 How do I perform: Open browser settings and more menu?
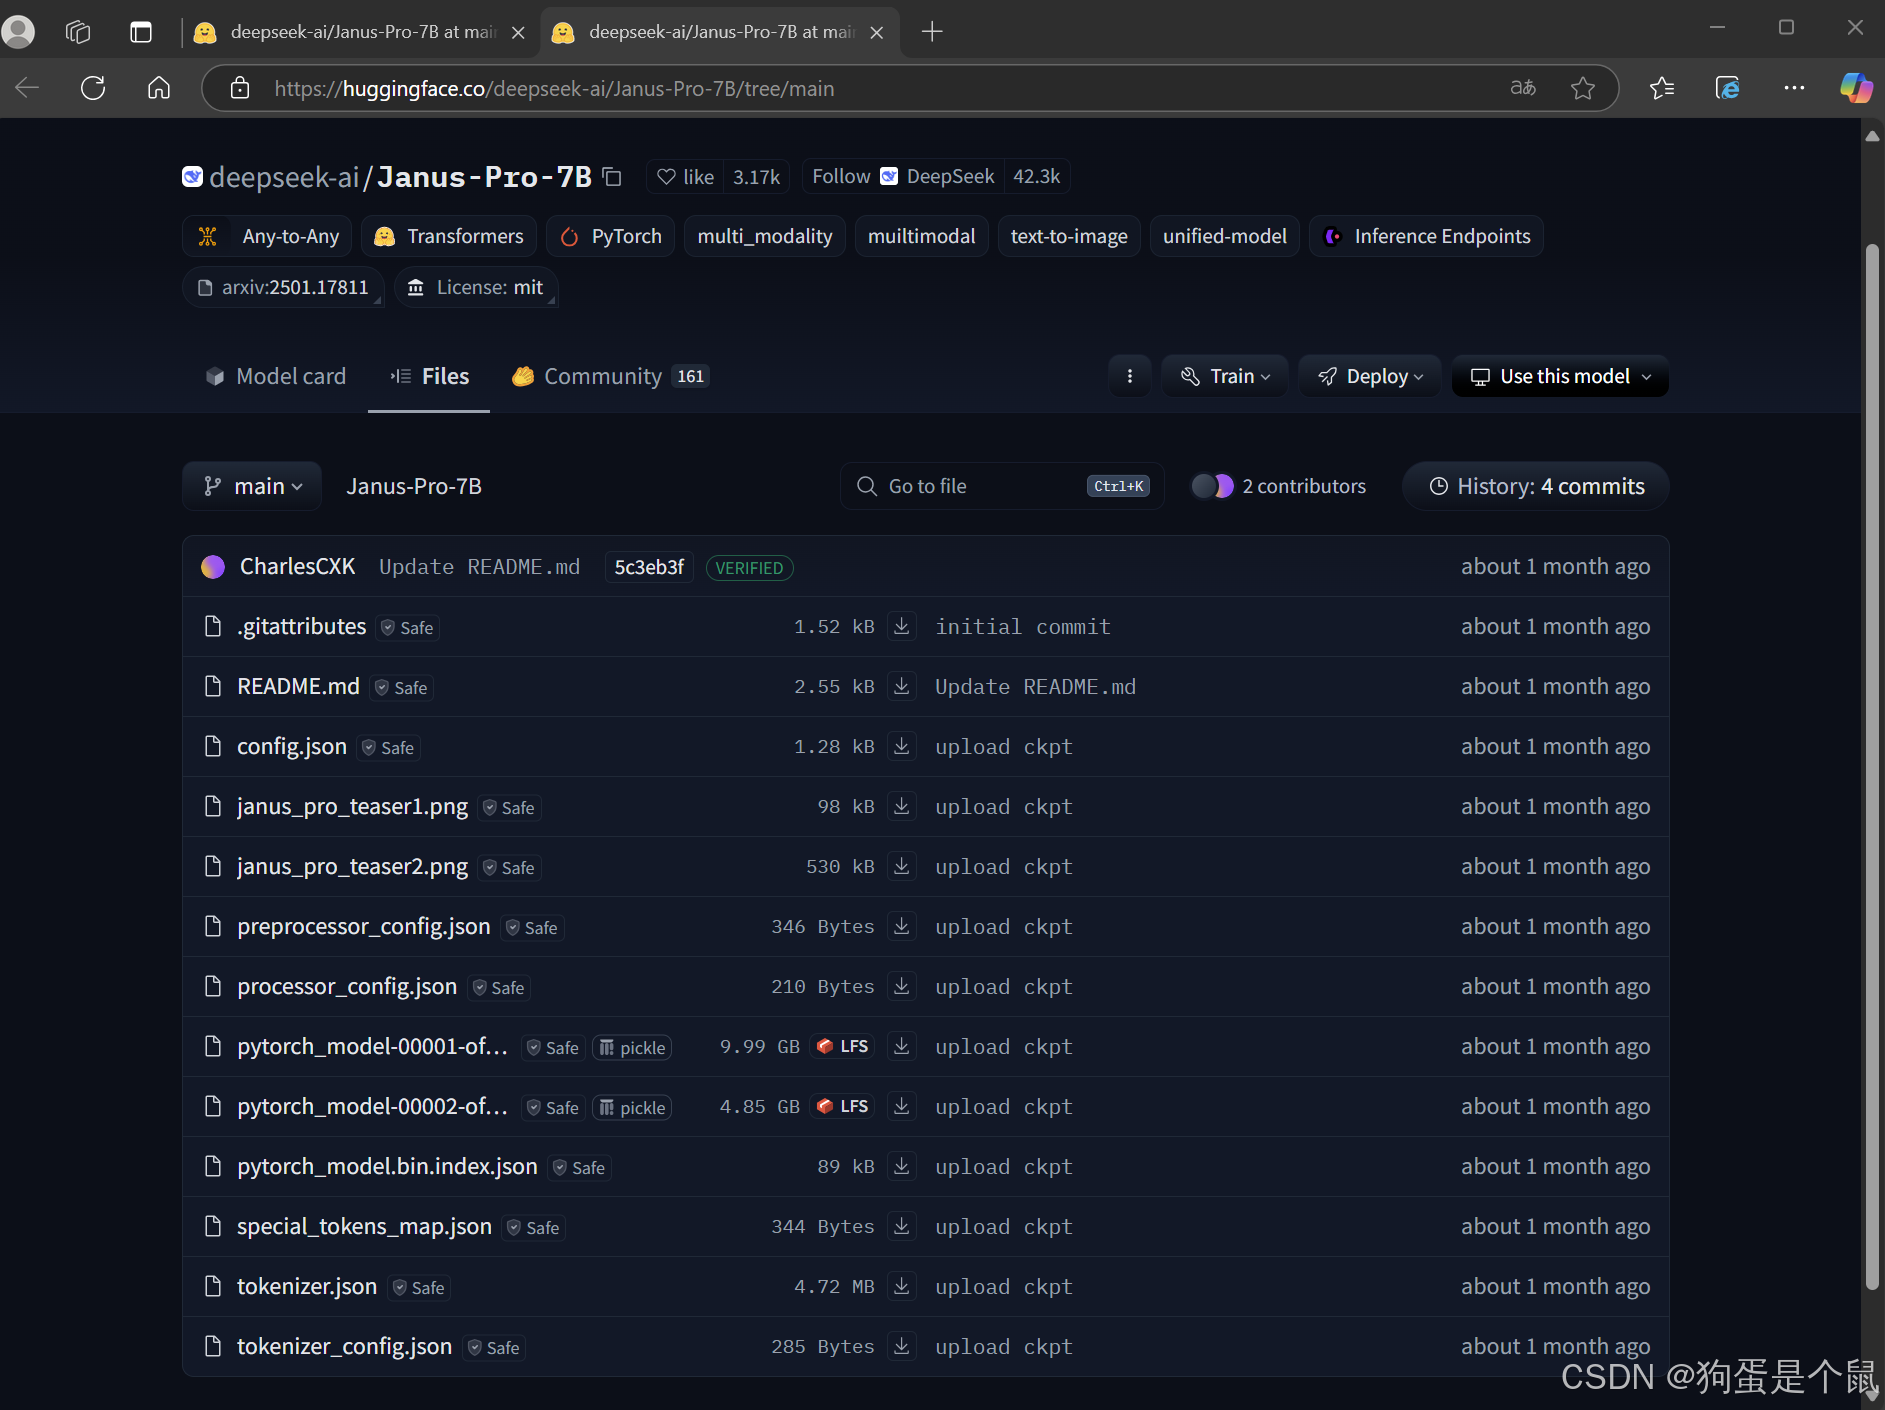click(x=1794, y=88)
